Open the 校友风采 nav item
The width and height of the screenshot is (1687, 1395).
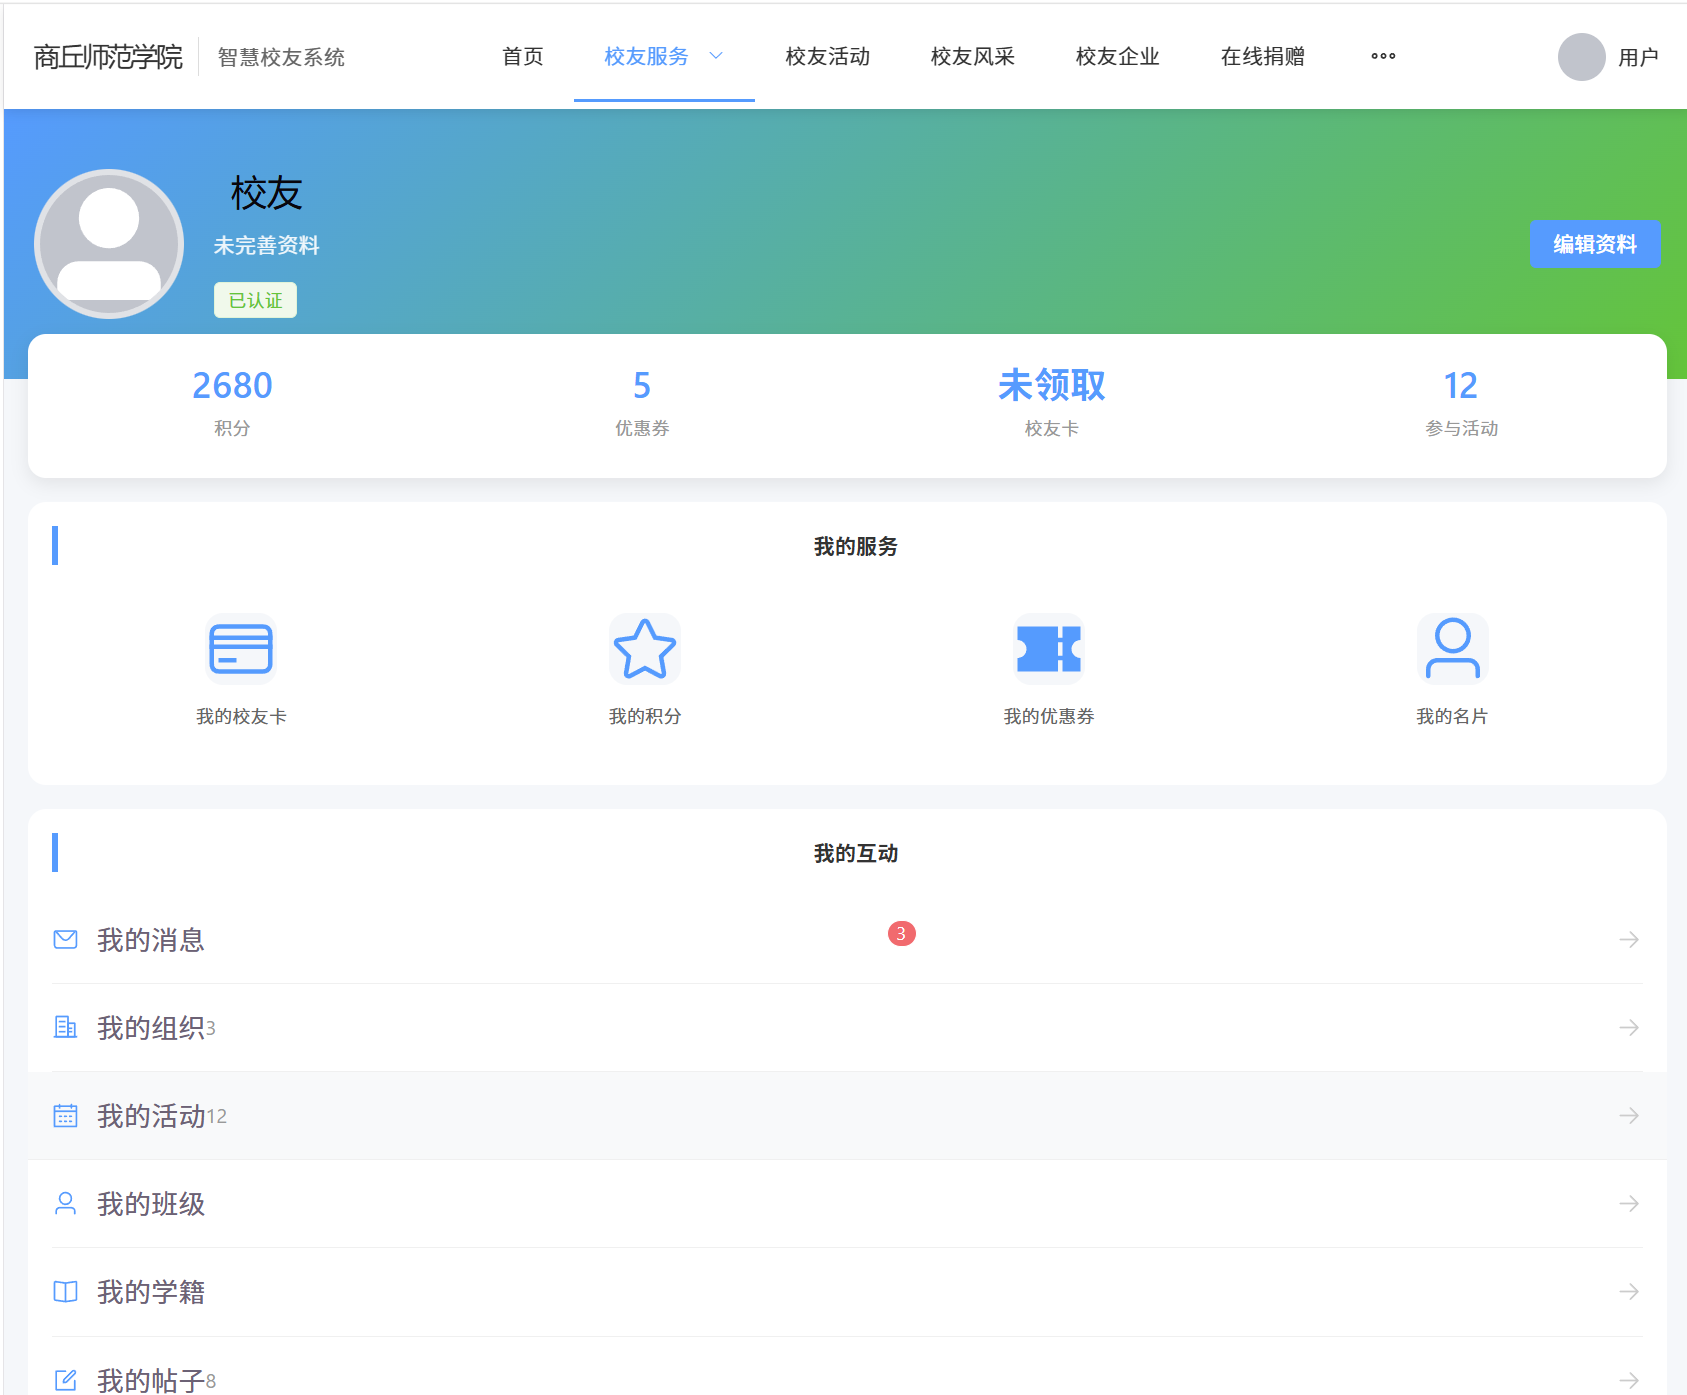tap(973, 56)
